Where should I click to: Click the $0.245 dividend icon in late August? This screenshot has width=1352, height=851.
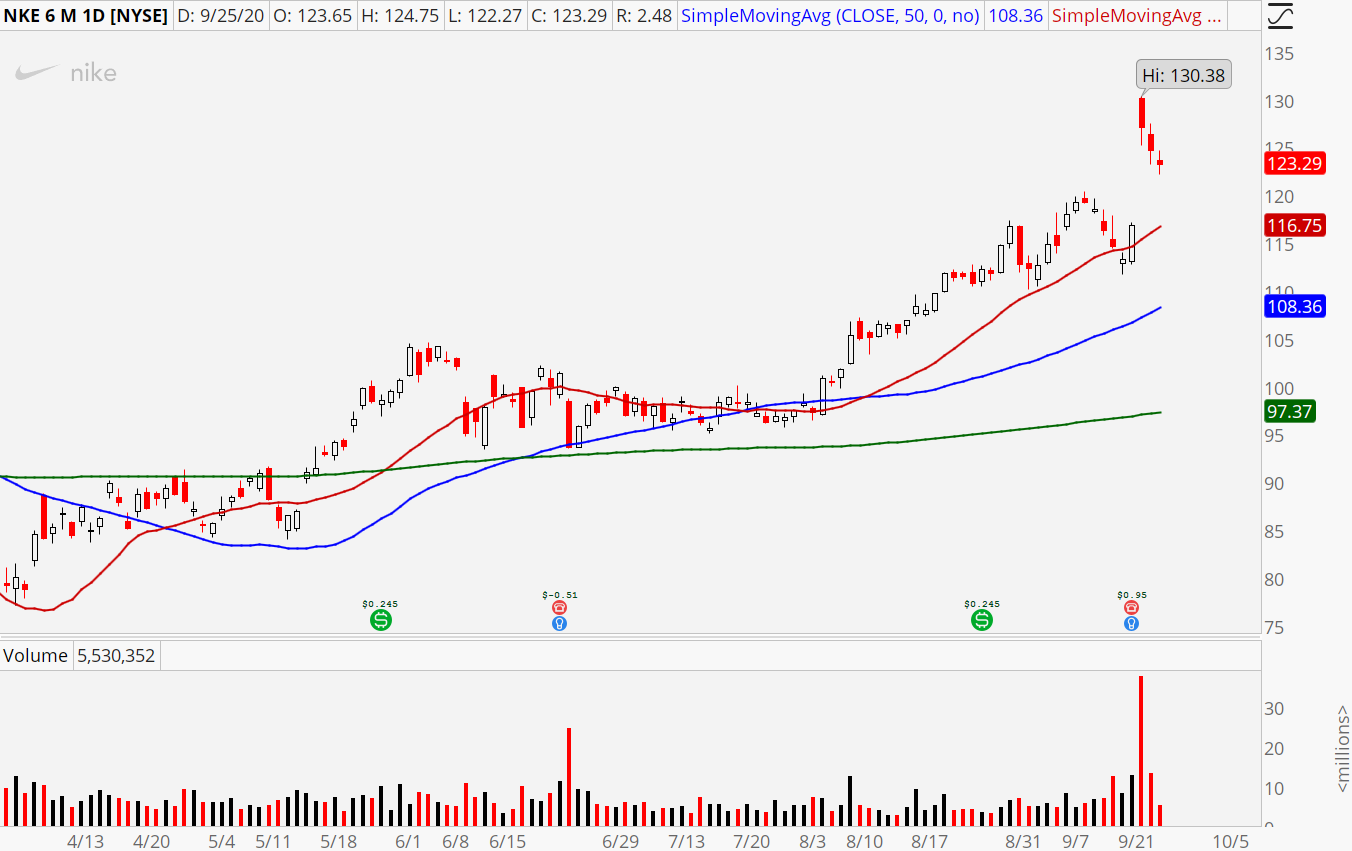click(982, 621)
